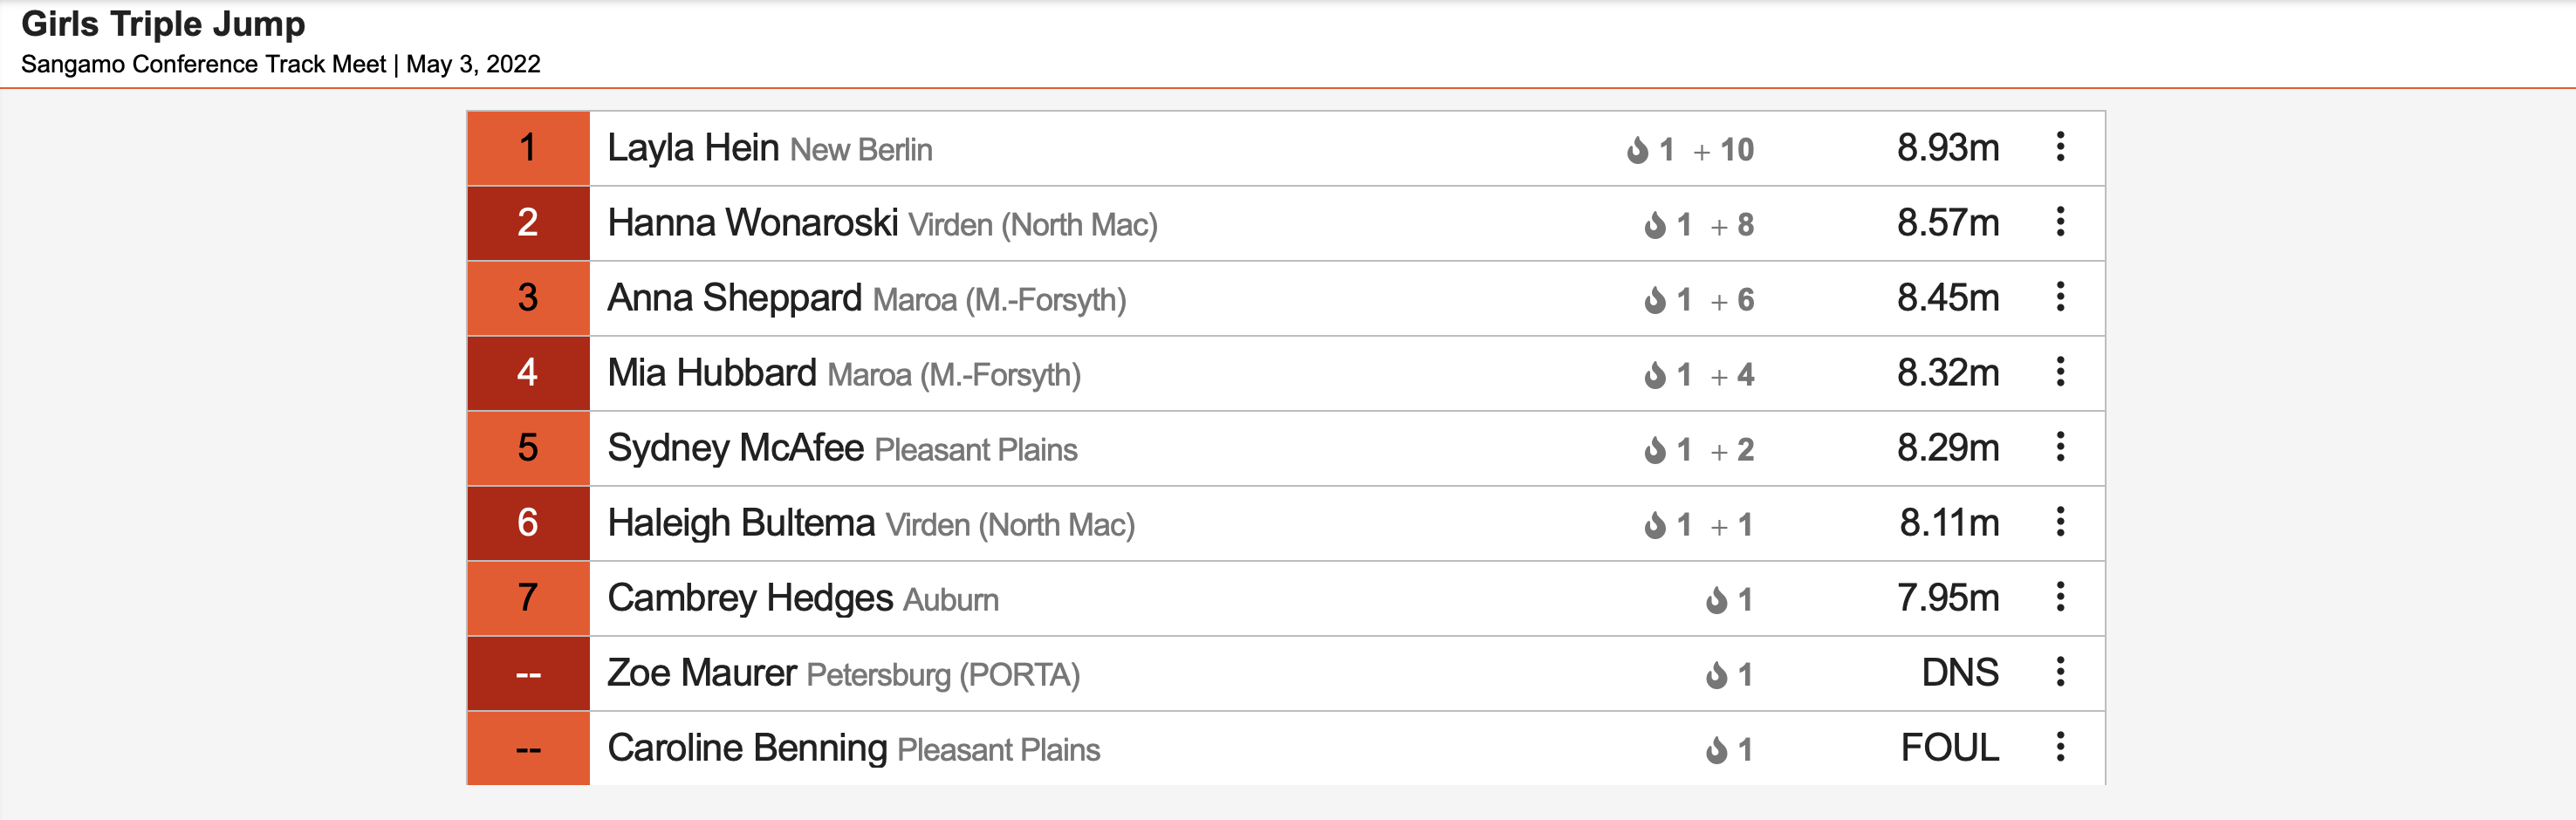Click the flame icon in Caroline Benning row
The height and width of the screenshot is (820, 2576).
pyautogui.click(x=1716, y=750)
